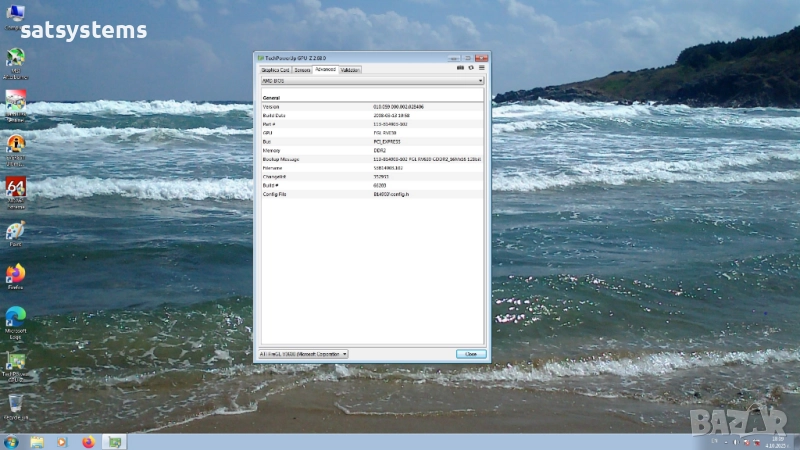Screen dimensions: 800x450
Task: Launch Firefox from the taskbar
Action: pyautogui.click(x=87, y=441)
